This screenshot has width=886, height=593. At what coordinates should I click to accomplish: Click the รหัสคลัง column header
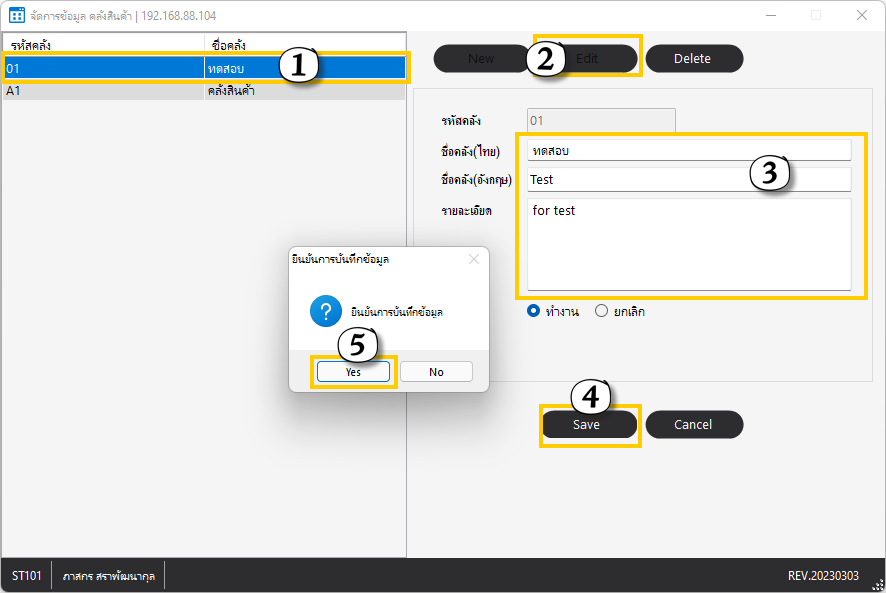pyautogui.click(x=100, y=46)
